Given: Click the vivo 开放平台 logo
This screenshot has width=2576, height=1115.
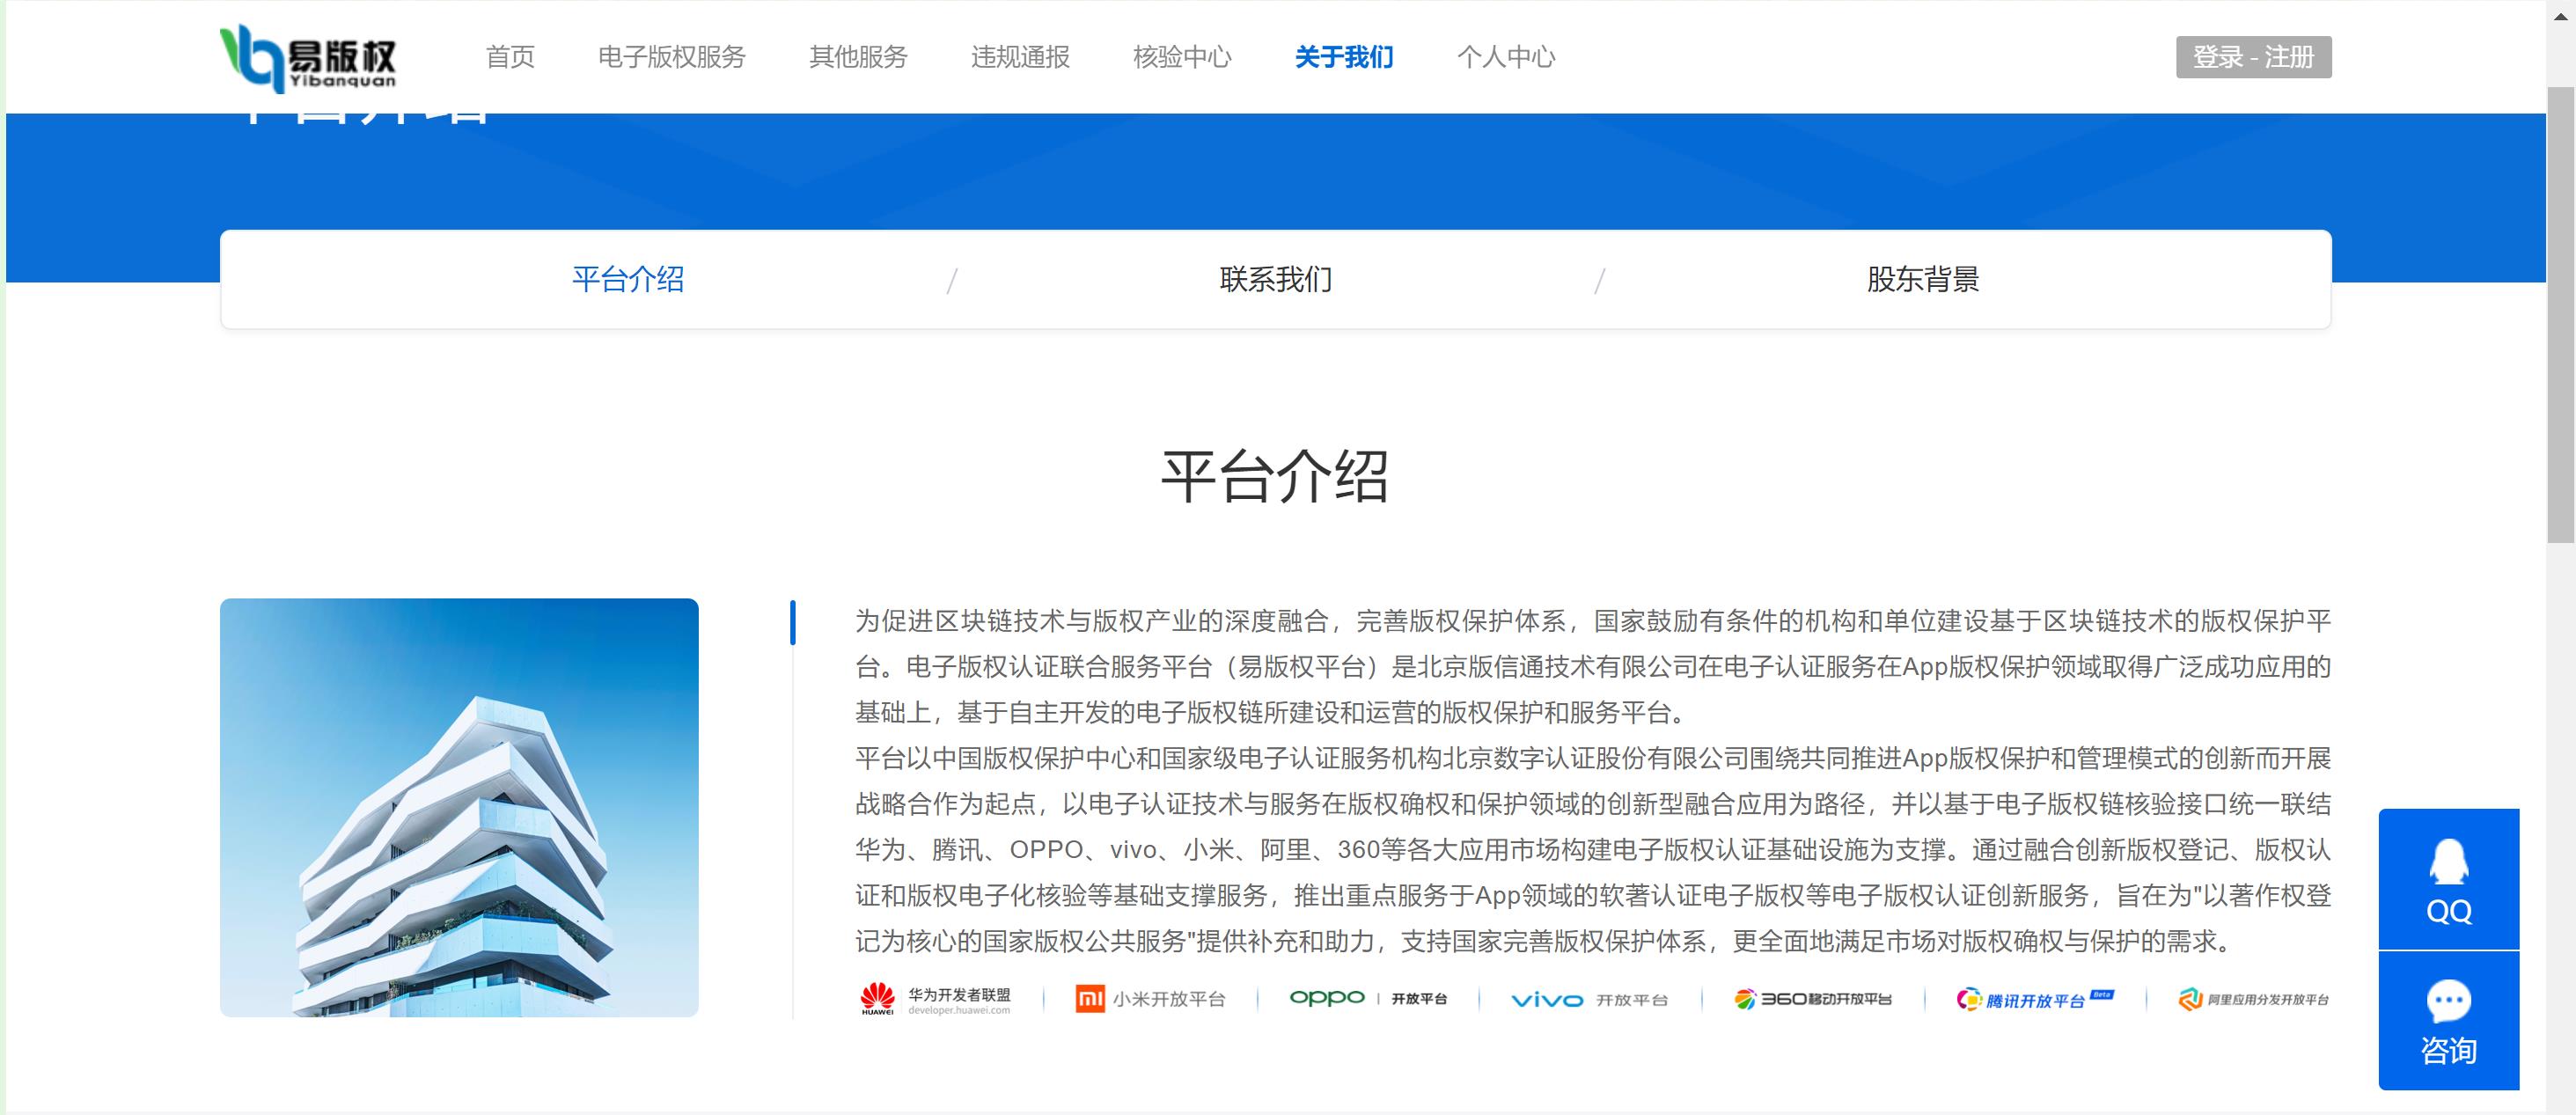Looking at the screenshot, I should coord(1589,999).
